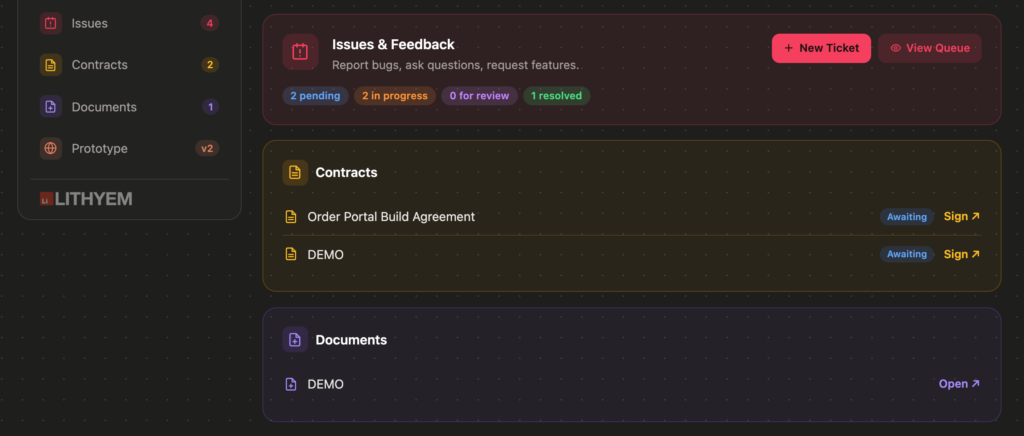Click the DEMO document row title
The image size is (1024, 436).
325,384
